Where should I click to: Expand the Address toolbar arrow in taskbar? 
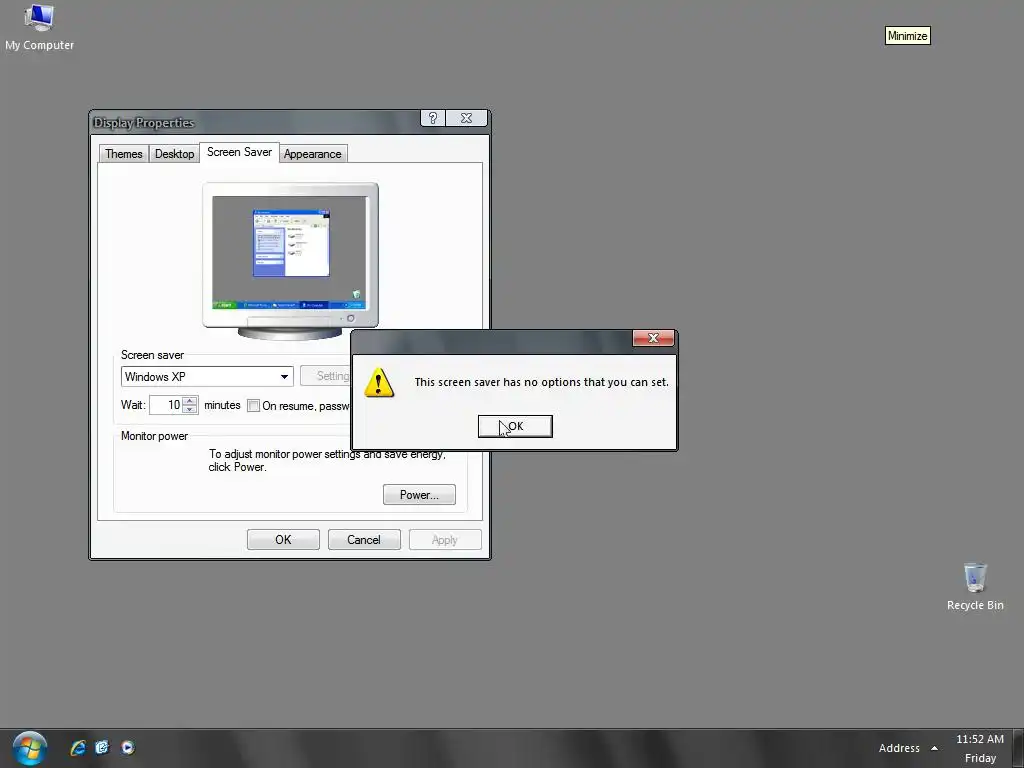tap(935, 748)
